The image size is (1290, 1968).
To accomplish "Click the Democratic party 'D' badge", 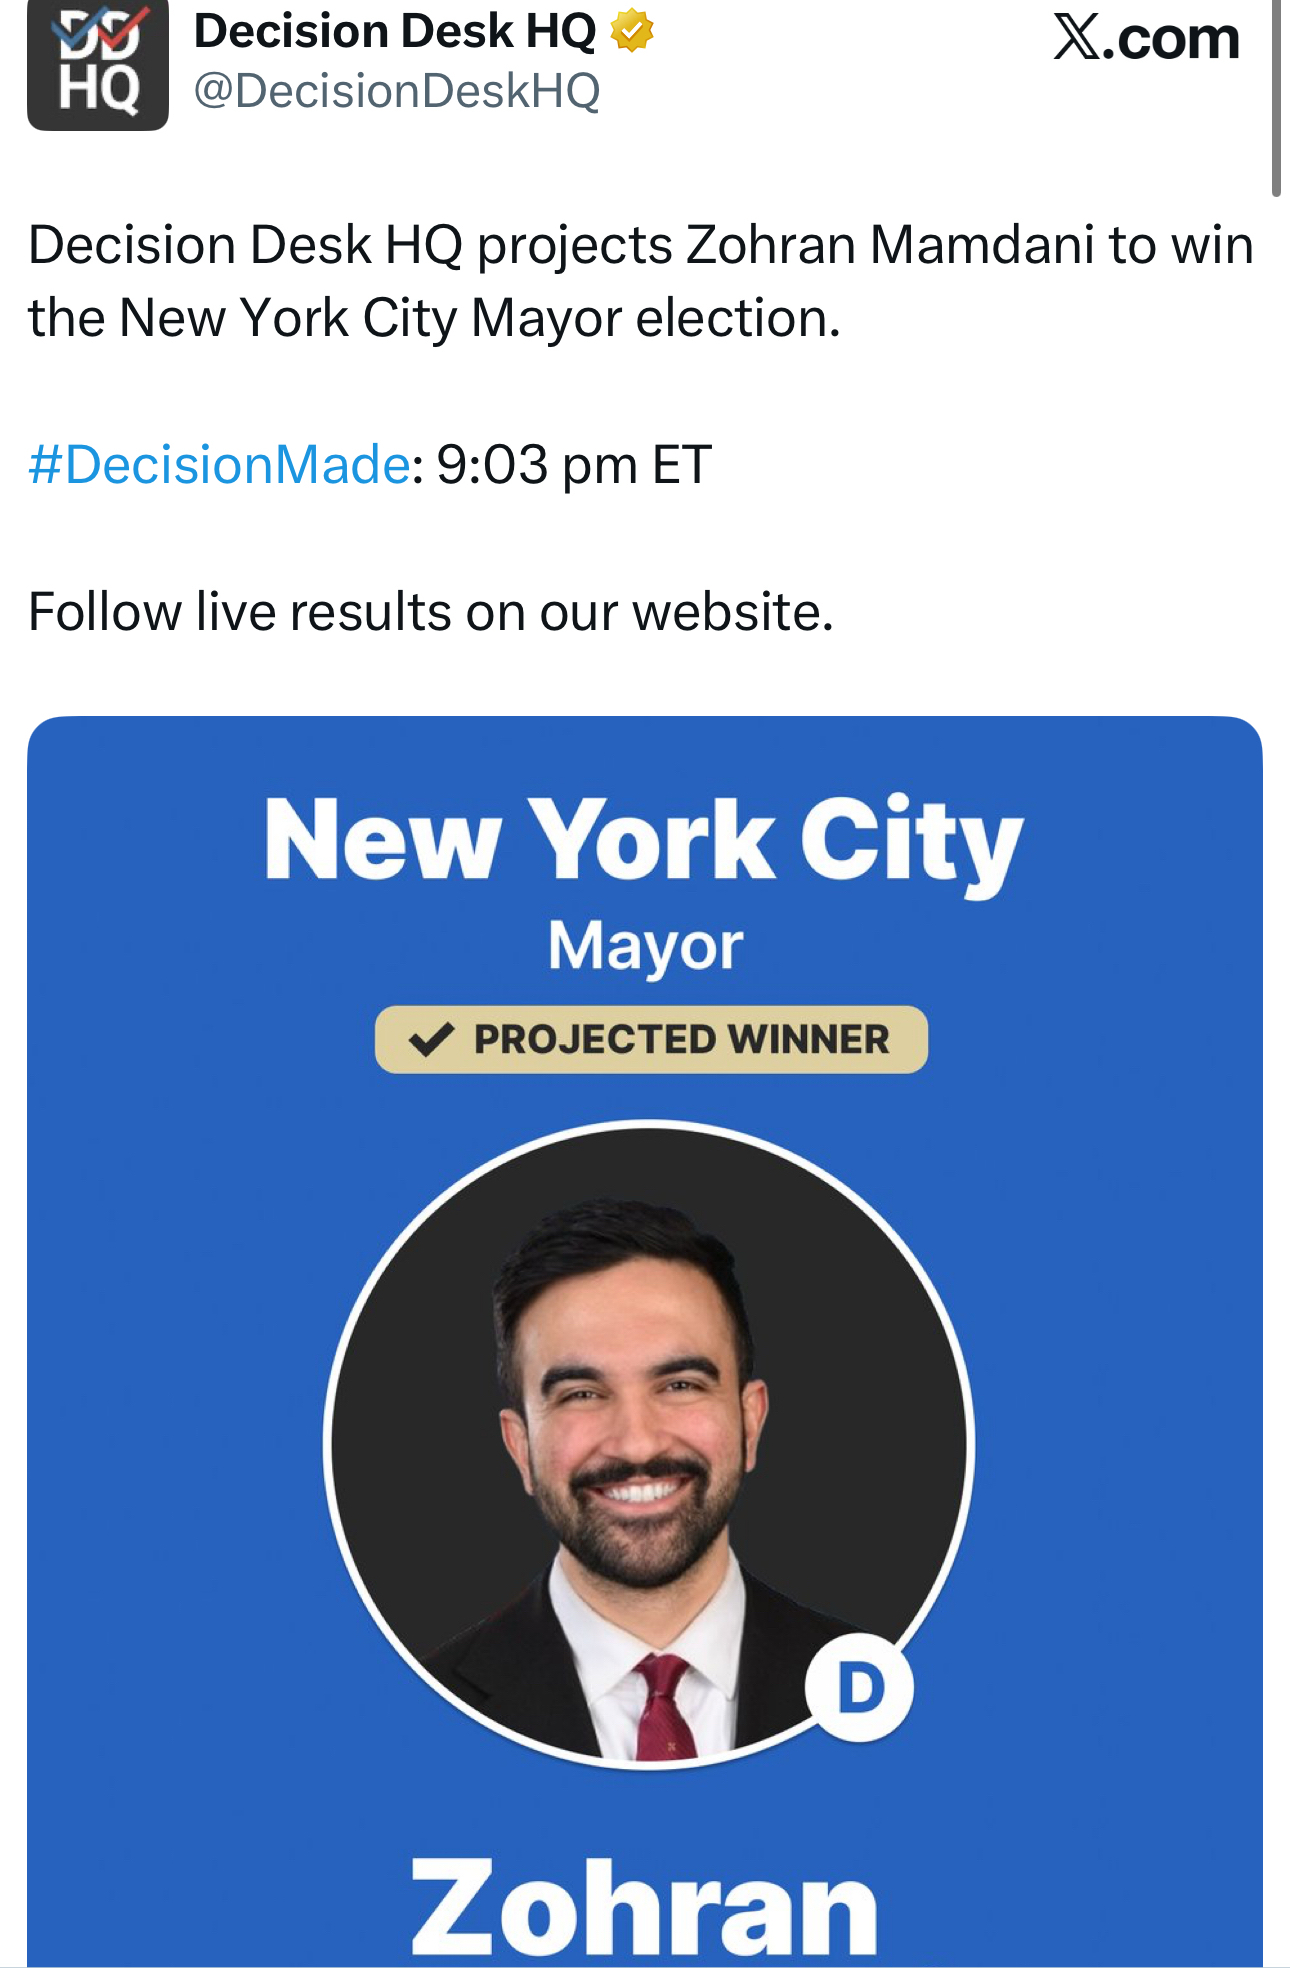I will [x=860, y=1688].
